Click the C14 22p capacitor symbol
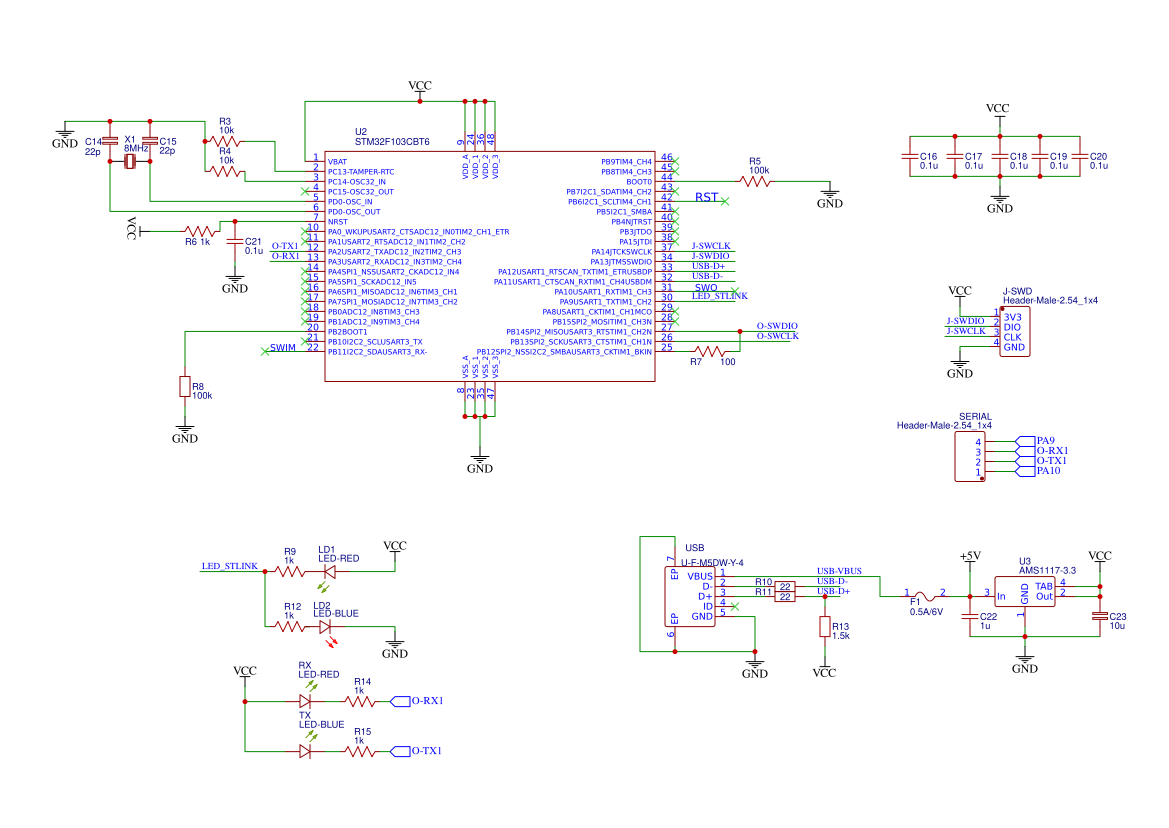Viewport: 1169px width, 828px height. coord(110,141)
